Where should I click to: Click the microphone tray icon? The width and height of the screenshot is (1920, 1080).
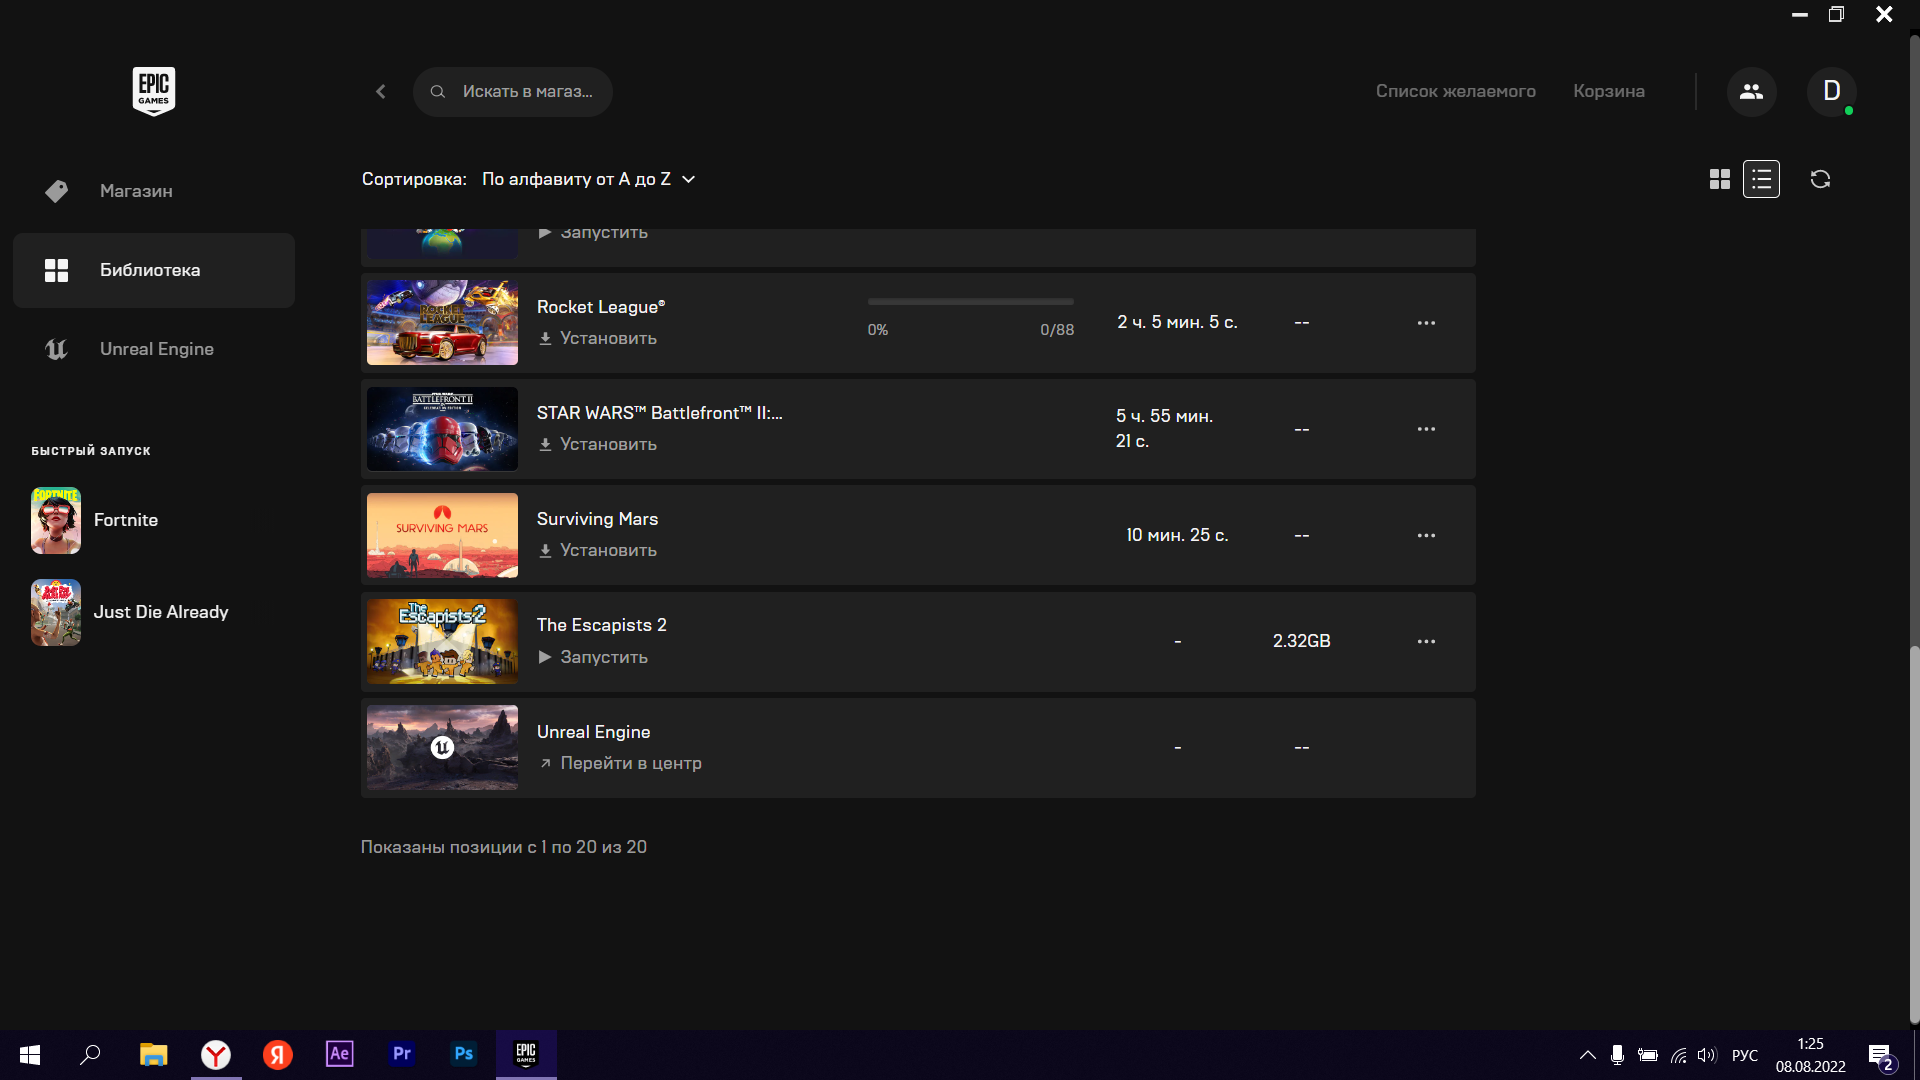point(1617,1055)
